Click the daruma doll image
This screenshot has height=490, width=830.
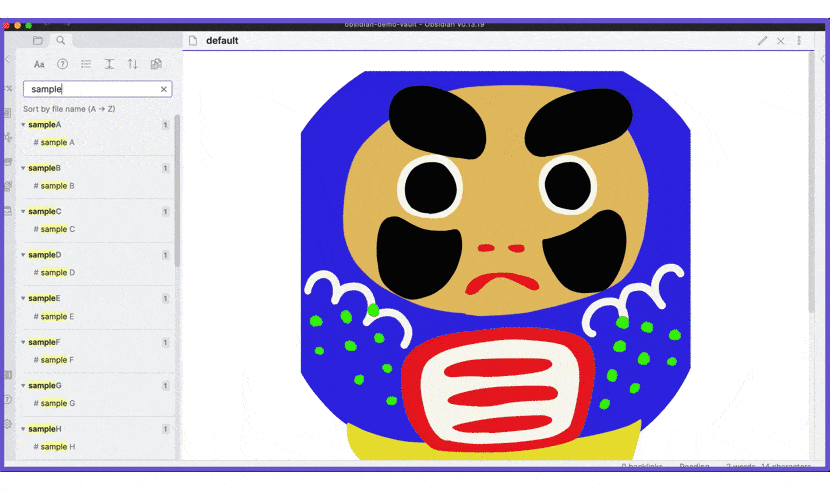tap(496, 265)
